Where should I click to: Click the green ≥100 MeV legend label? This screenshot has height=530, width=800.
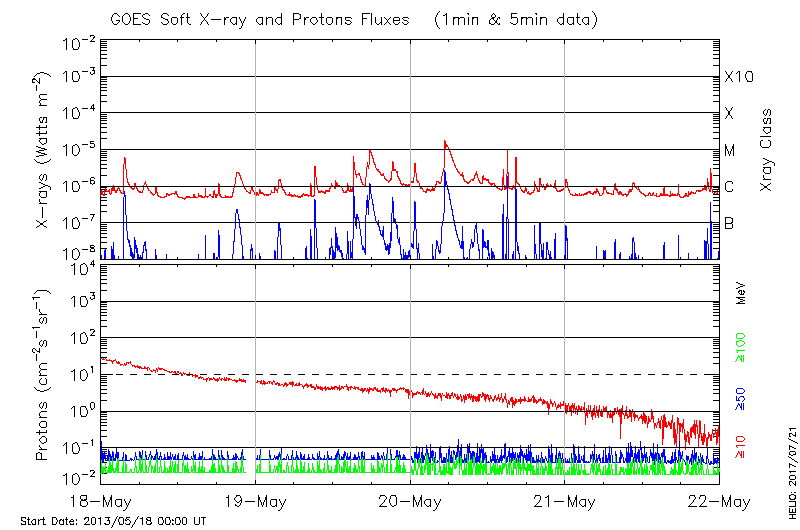point(741,346)
